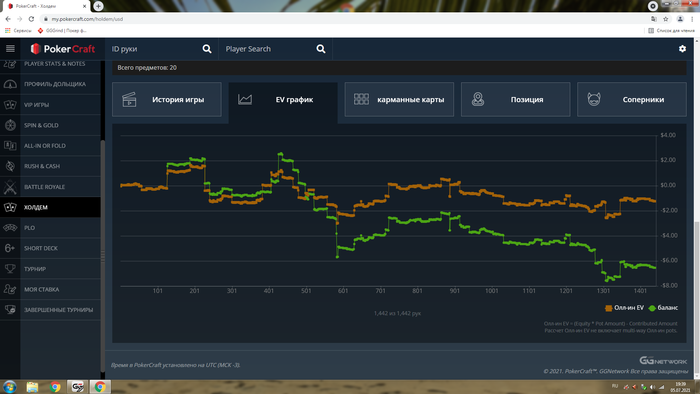Click the Player Search magnifier icon
This screenshot has height=394, width=700.
[x=321, y=49]
